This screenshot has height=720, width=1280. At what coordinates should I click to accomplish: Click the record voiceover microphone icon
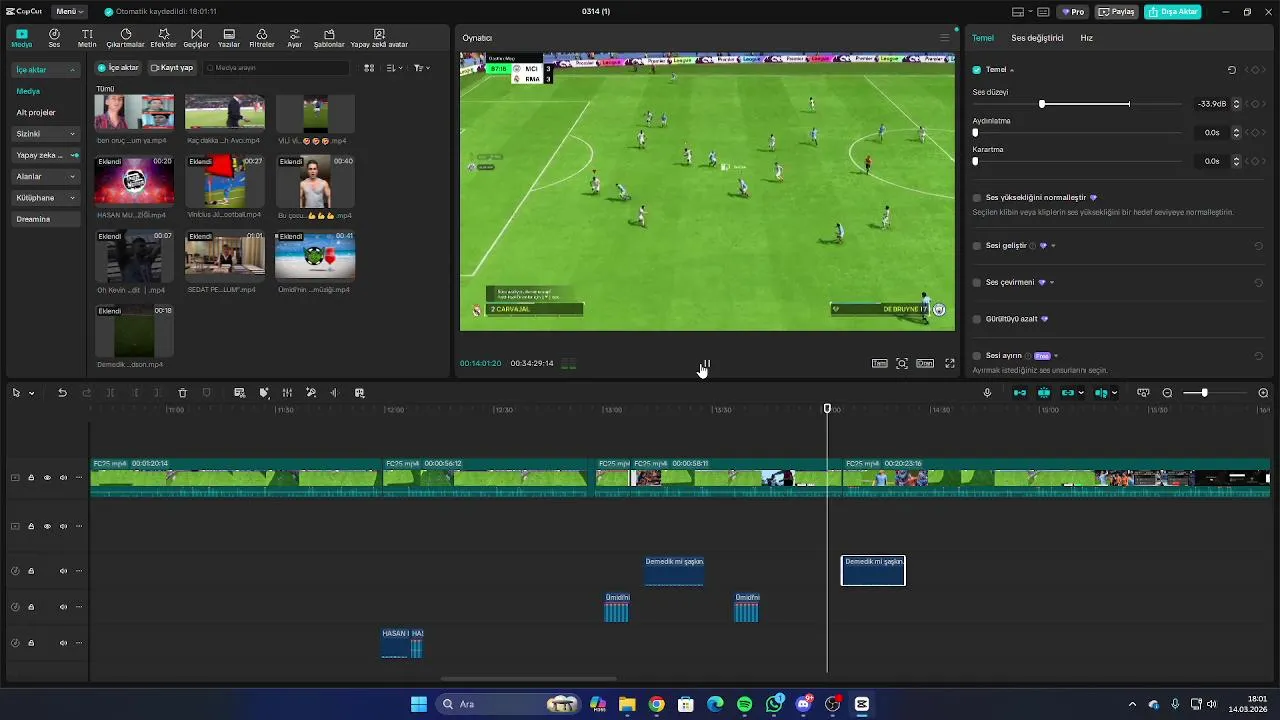point(987,393)
